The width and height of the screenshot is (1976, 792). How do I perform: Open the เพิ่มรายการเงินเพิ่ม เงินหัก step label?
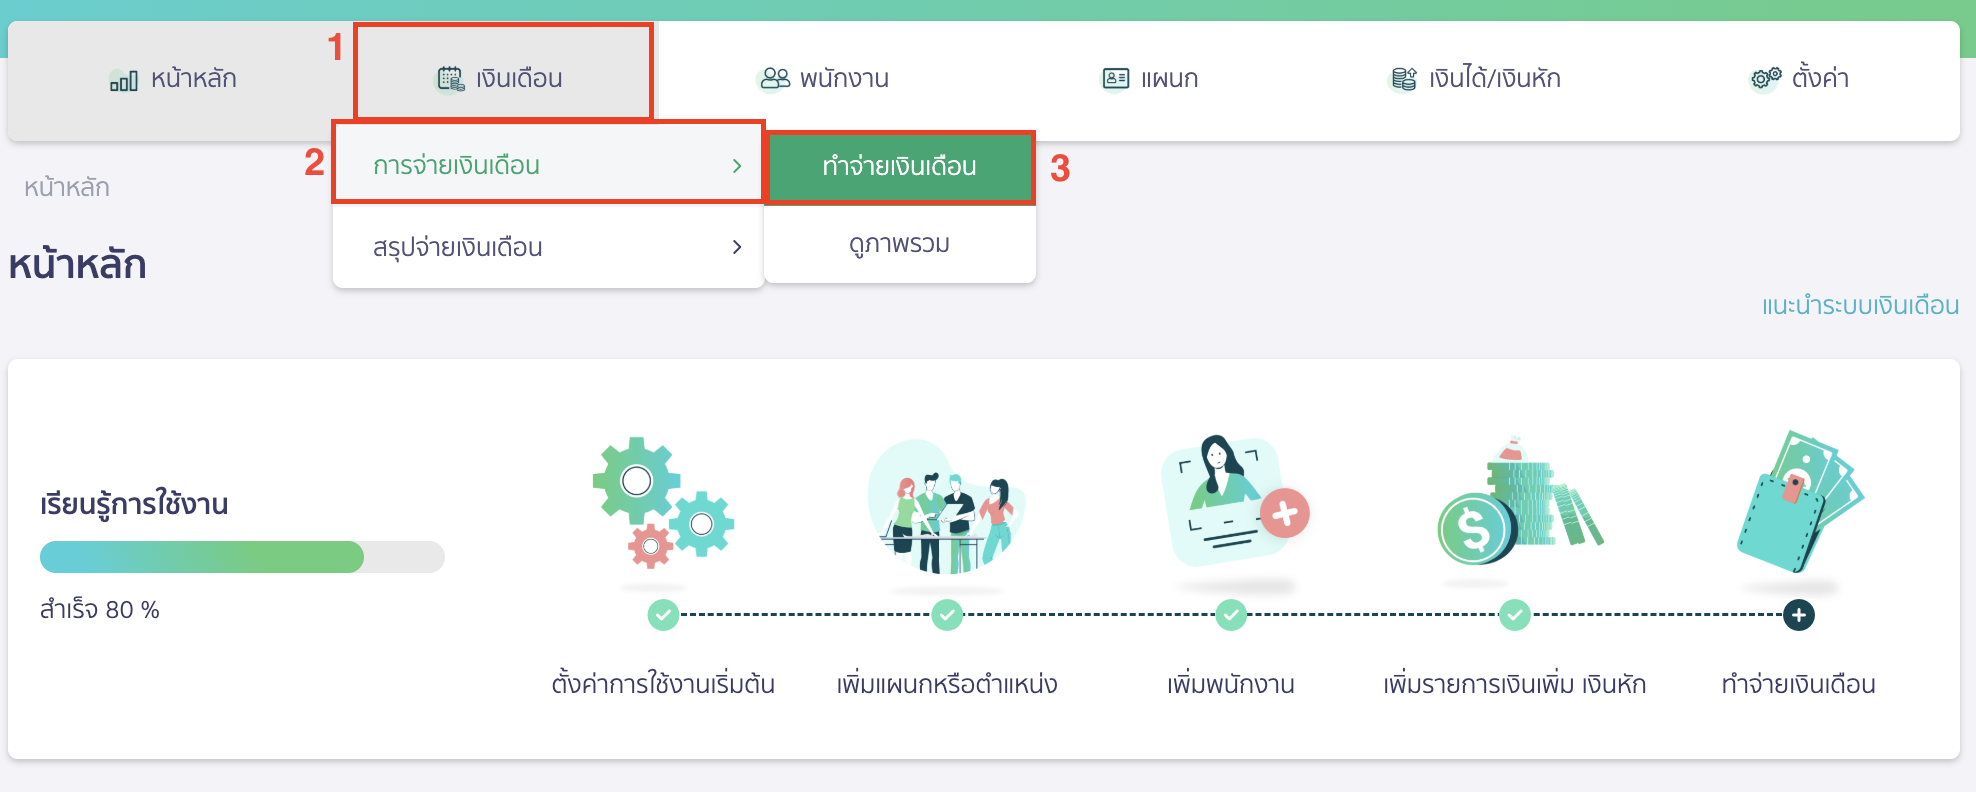click(1515, 684)
